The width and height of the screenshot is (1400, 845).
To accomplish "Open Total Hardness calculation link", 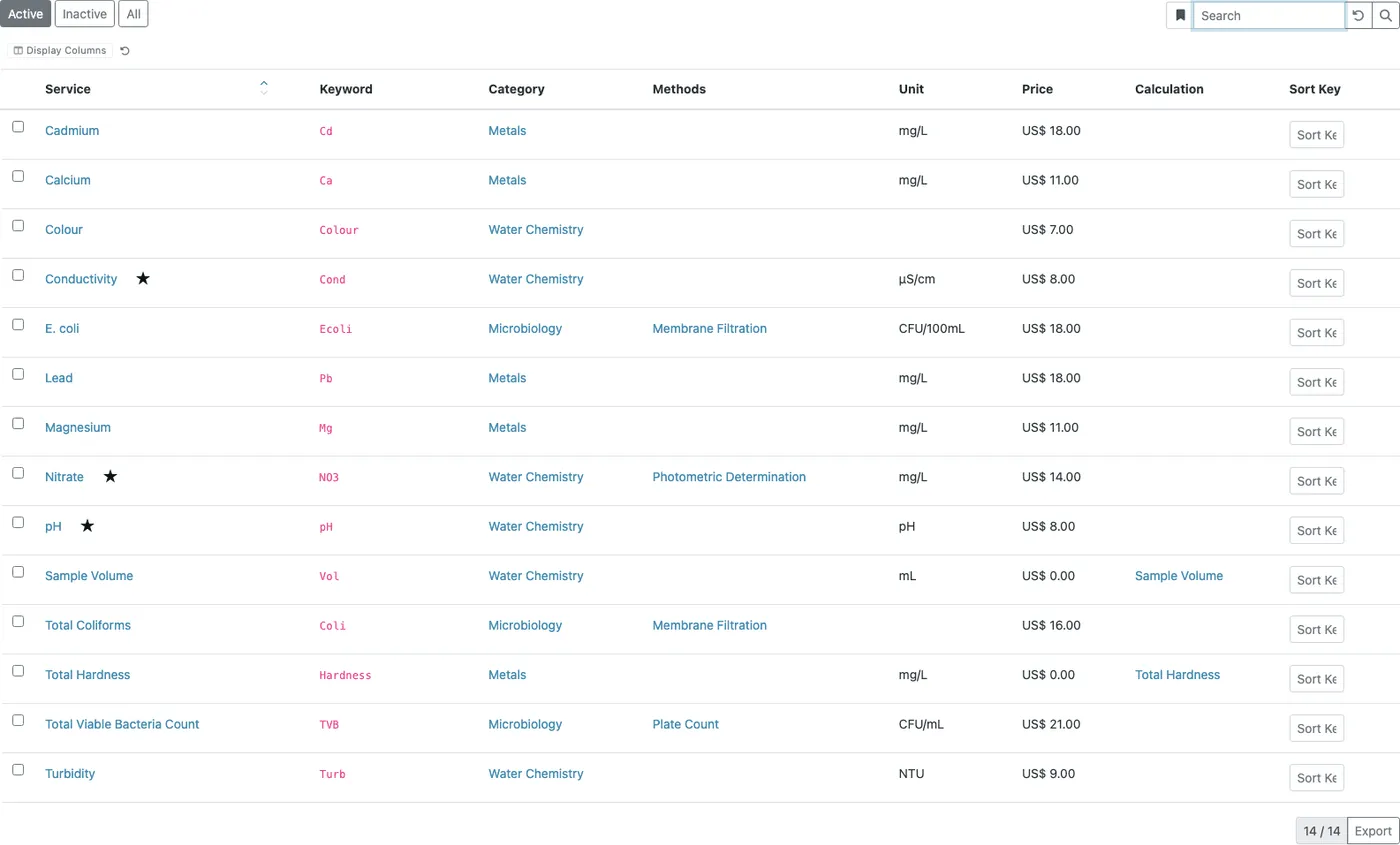I will pos(1177,675).
